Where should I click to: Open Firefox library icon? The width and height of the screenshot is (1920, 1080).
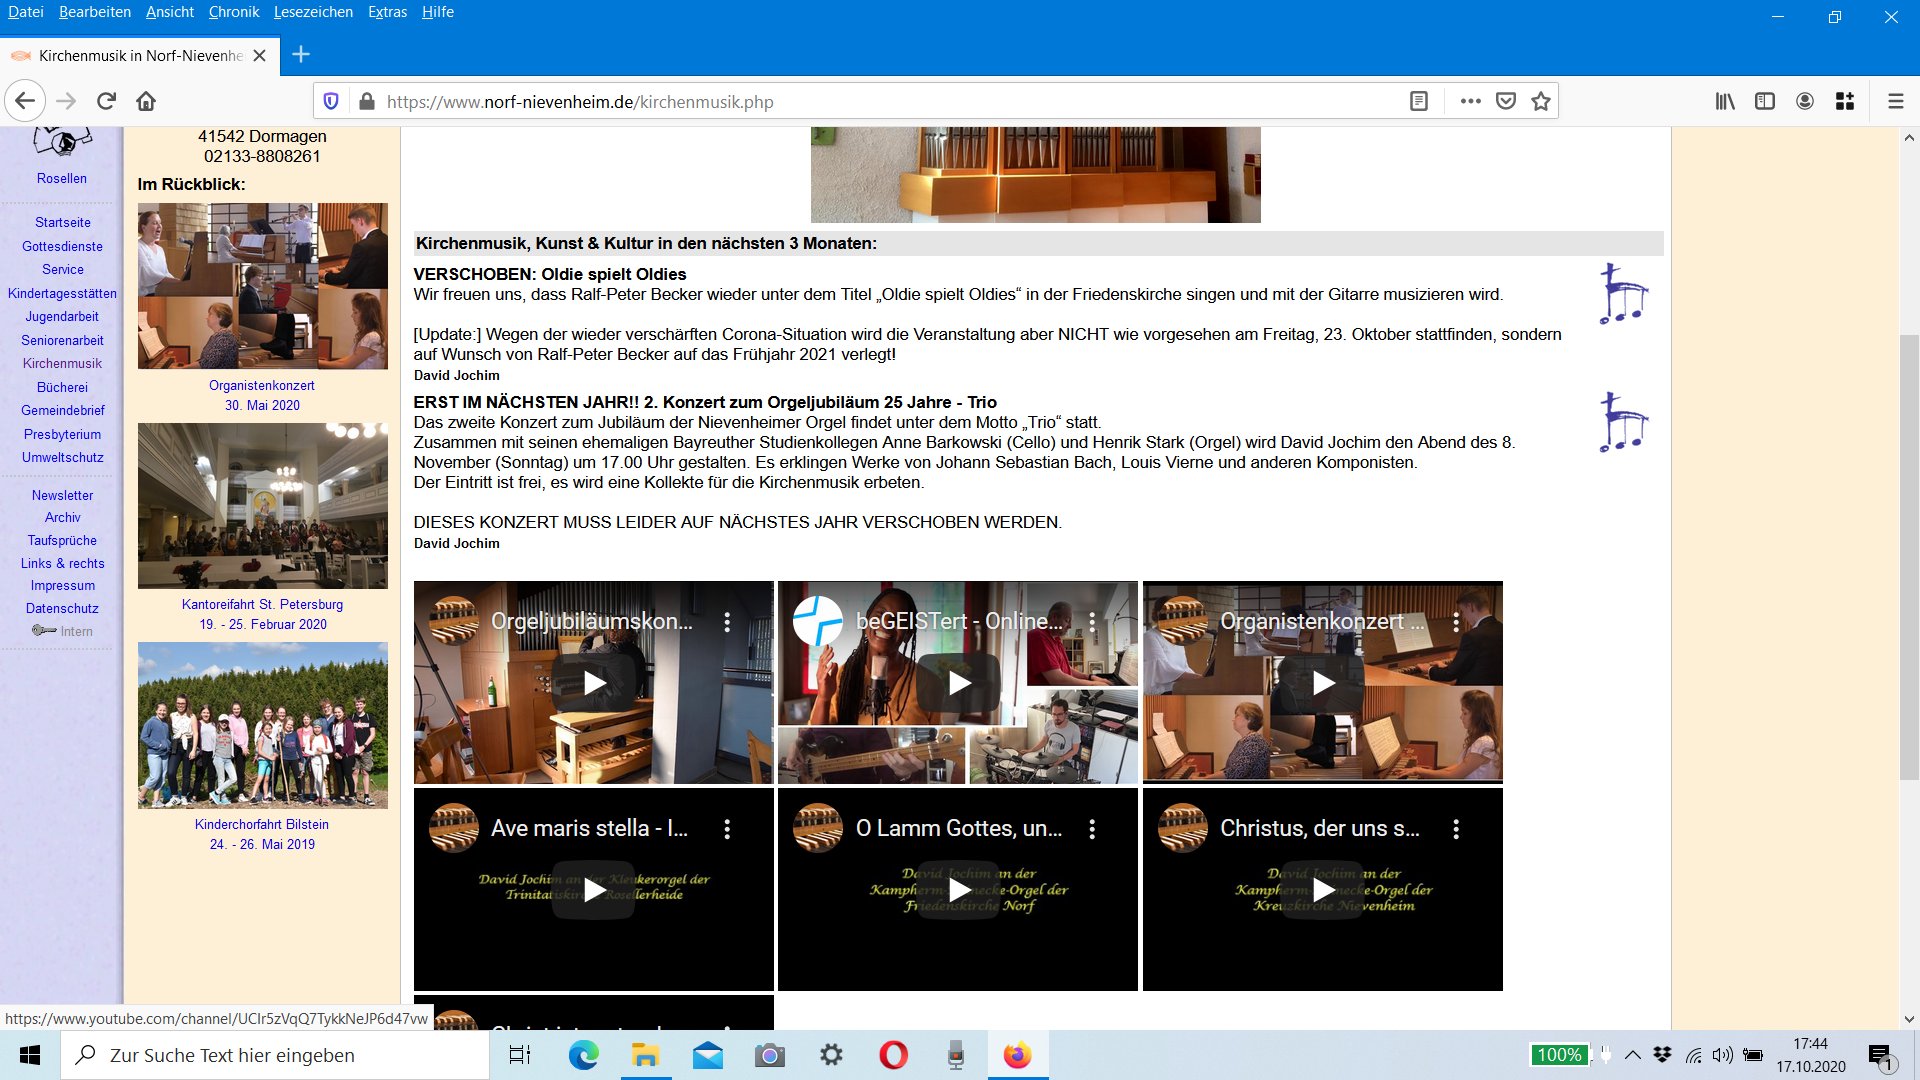coord(1725,101)
